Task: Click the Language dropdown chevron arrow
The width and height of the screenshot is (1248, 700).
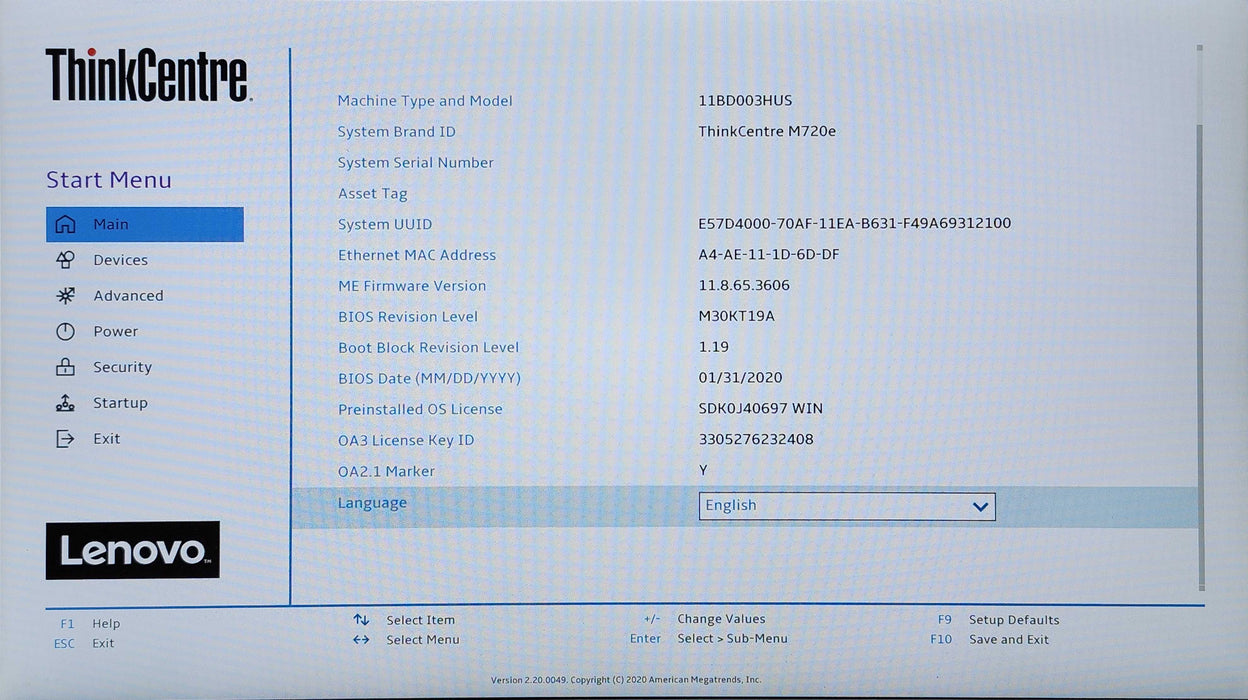Action: 980,507
